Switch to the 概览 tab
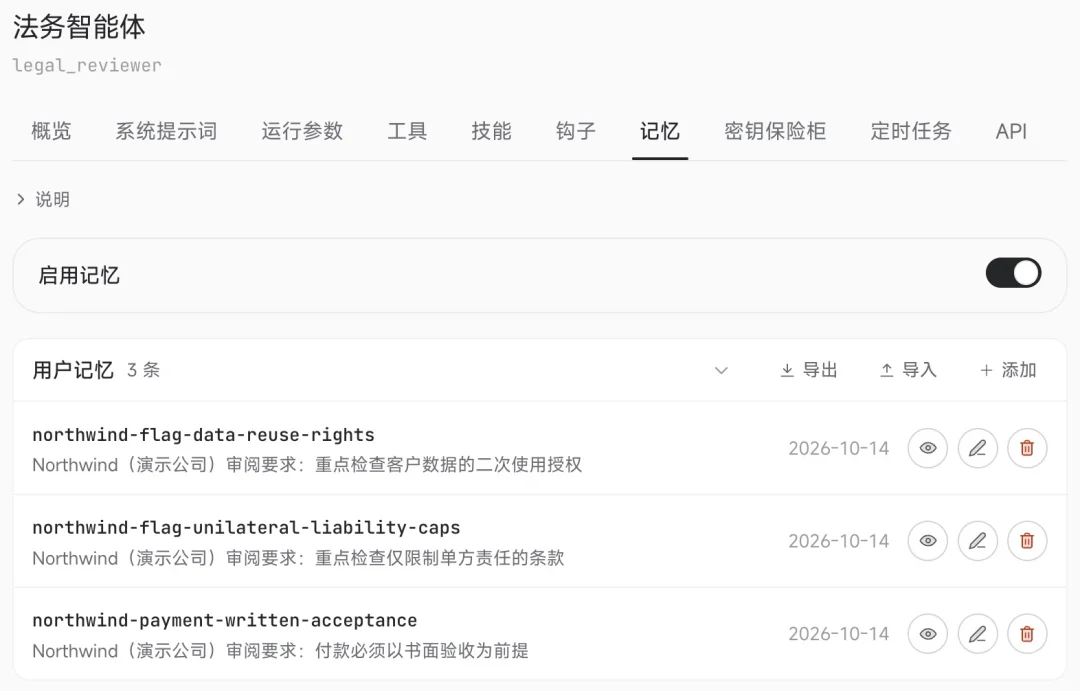Screen dimensions: 1080x691 pos(51,131)
